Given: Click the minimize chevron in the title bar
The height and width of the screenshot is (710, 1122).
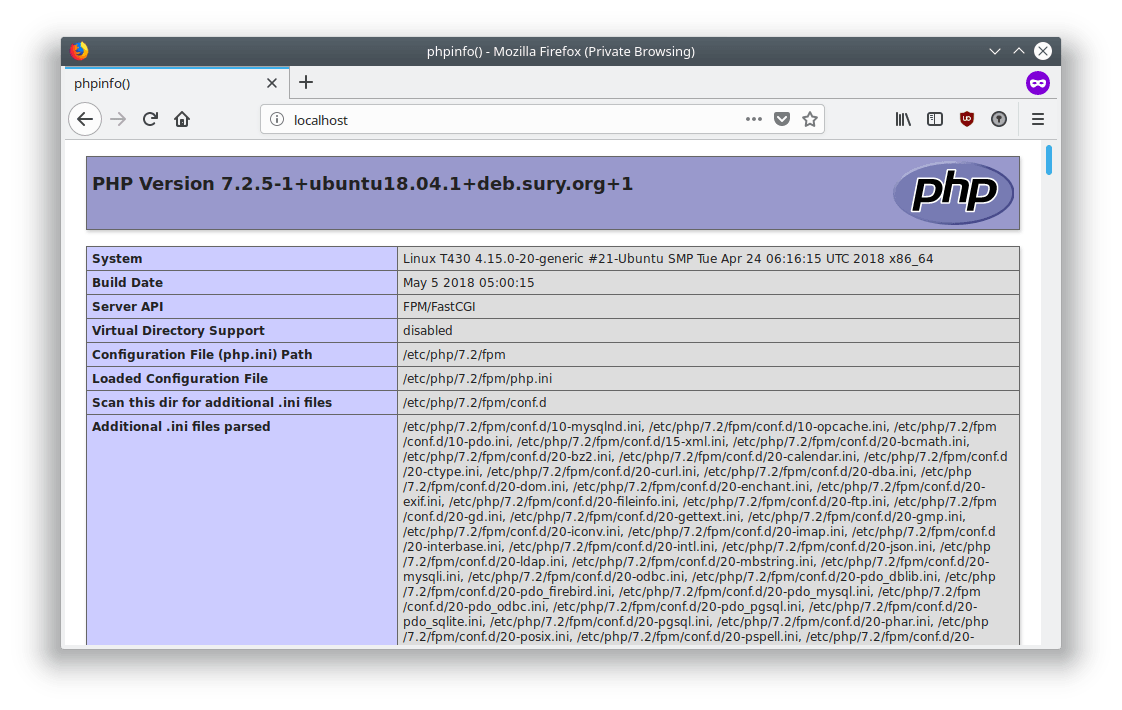Looking at the screenshot, I should click(995, 51).
